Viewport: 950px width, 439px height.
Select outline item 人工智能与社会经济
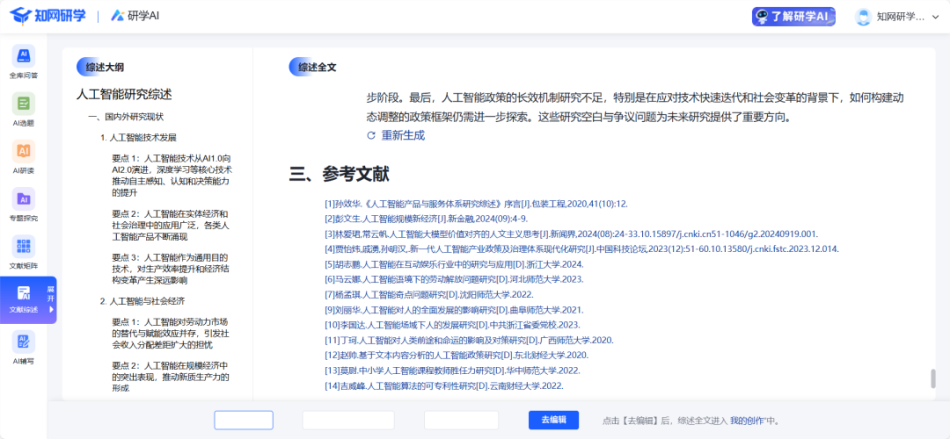click(x=145, y=300)
